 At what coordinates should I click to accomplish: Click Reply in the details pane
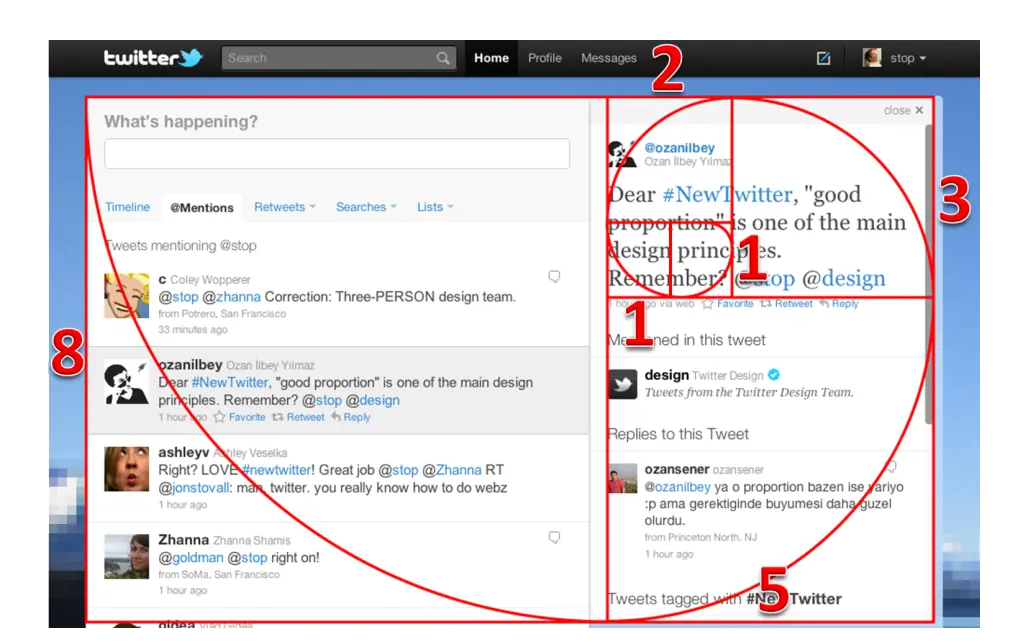(838, 303)
